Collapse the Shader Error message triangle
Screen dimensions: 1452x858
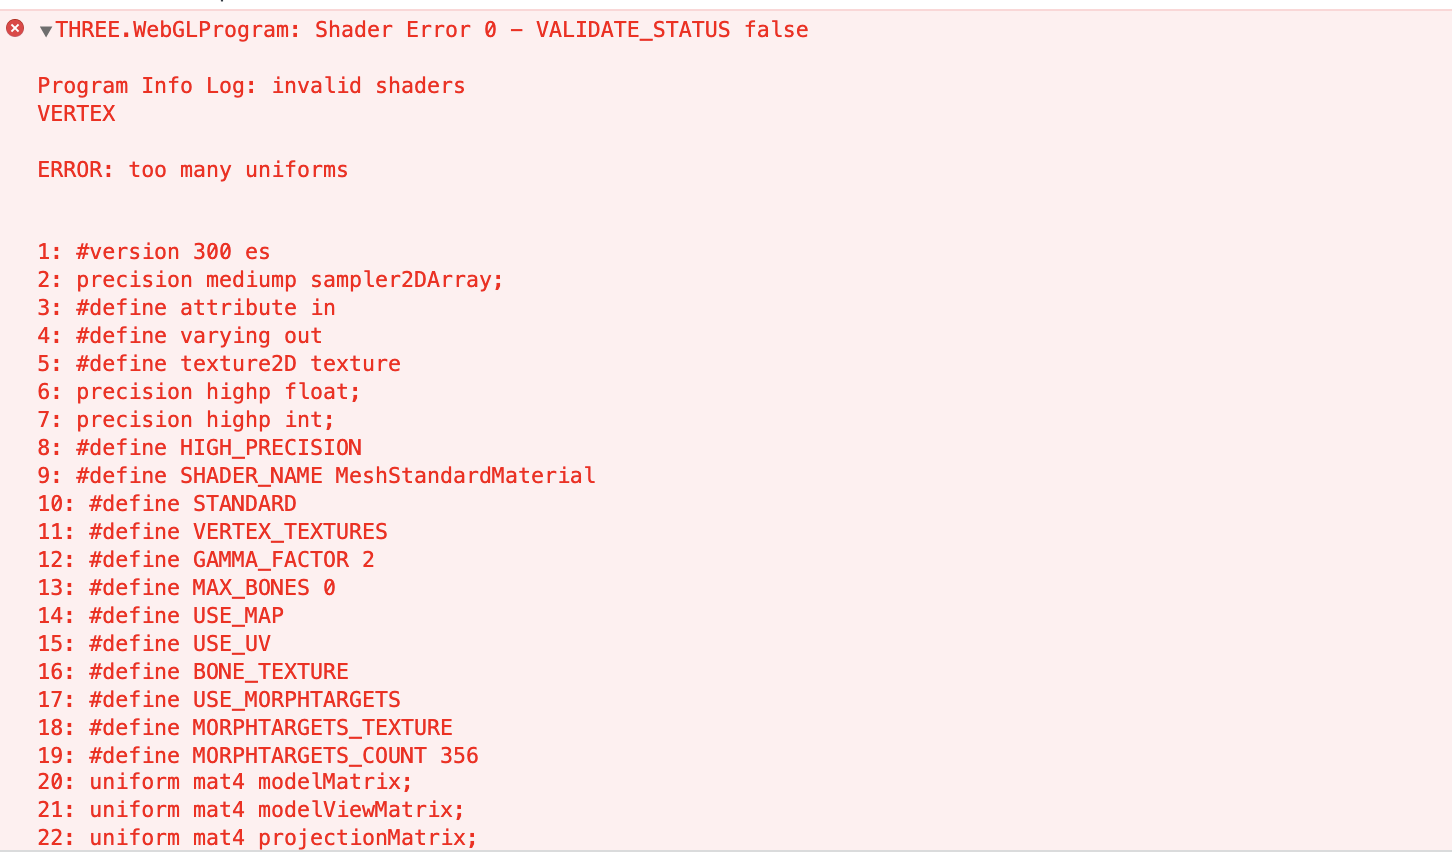[46, 31]
